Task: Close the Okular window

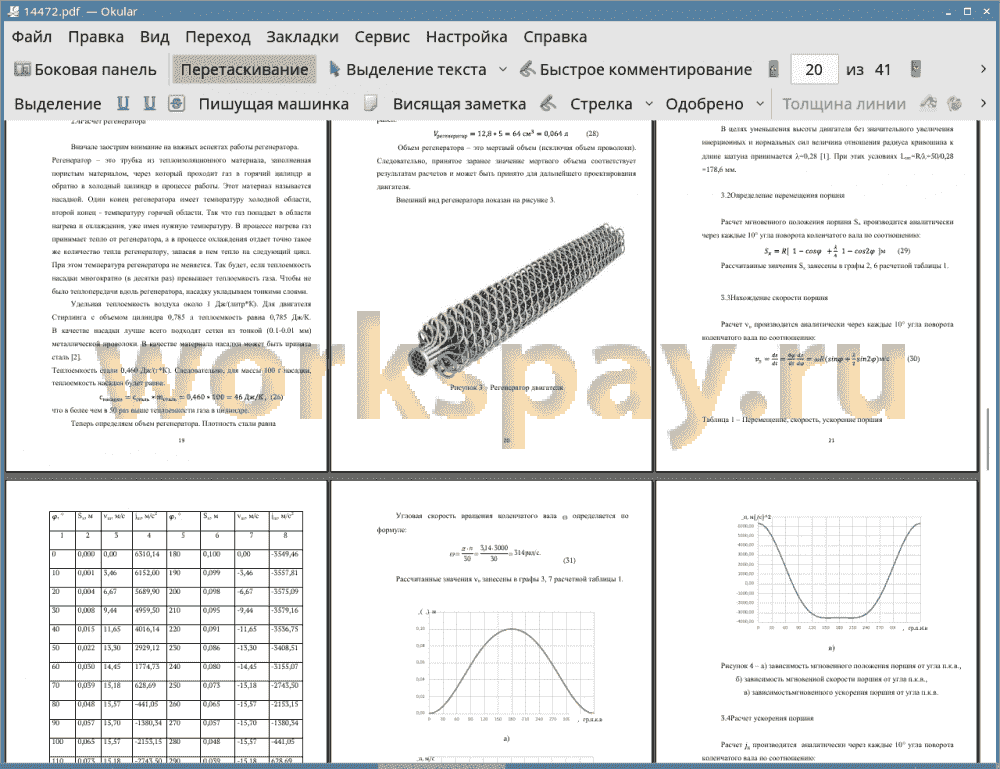Action: pos(986,11)
